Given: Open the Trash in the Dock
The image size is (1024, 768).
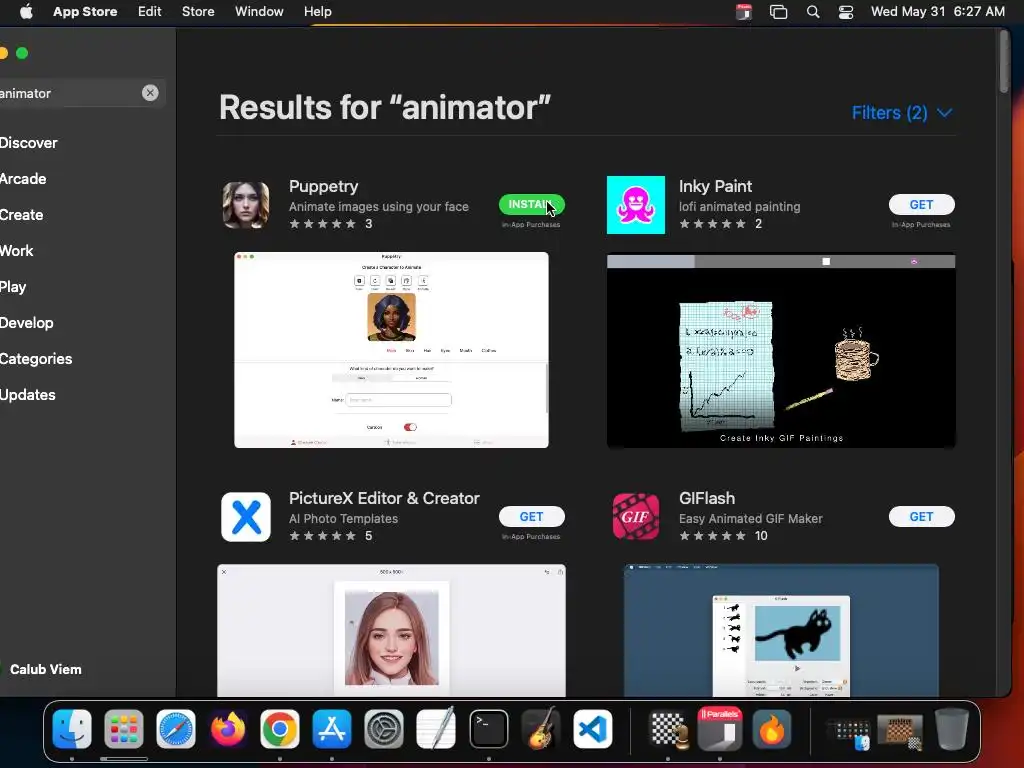Looking at the screenshot, I should (x=952, y=729).
